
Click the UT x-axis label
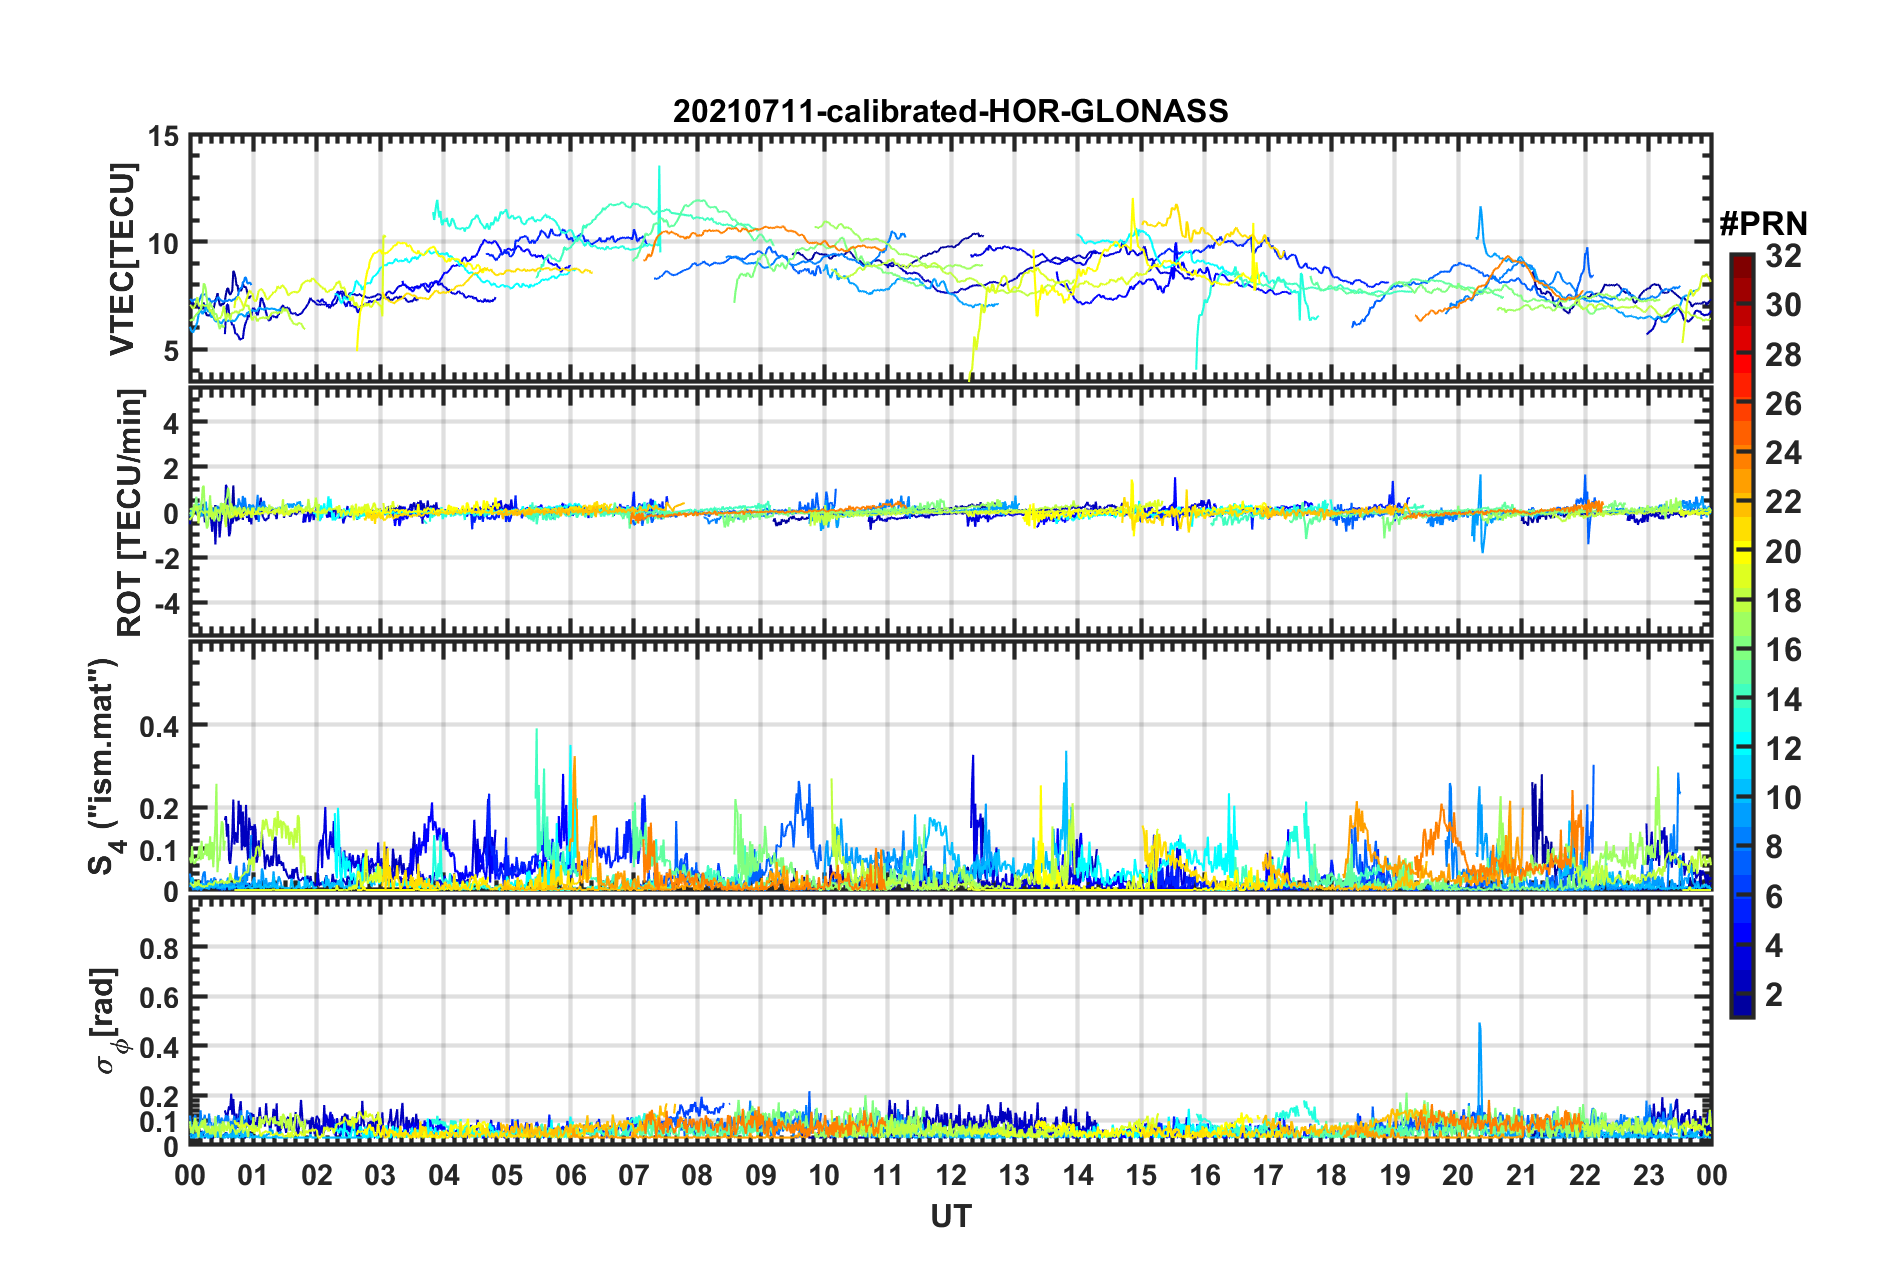950,1216
